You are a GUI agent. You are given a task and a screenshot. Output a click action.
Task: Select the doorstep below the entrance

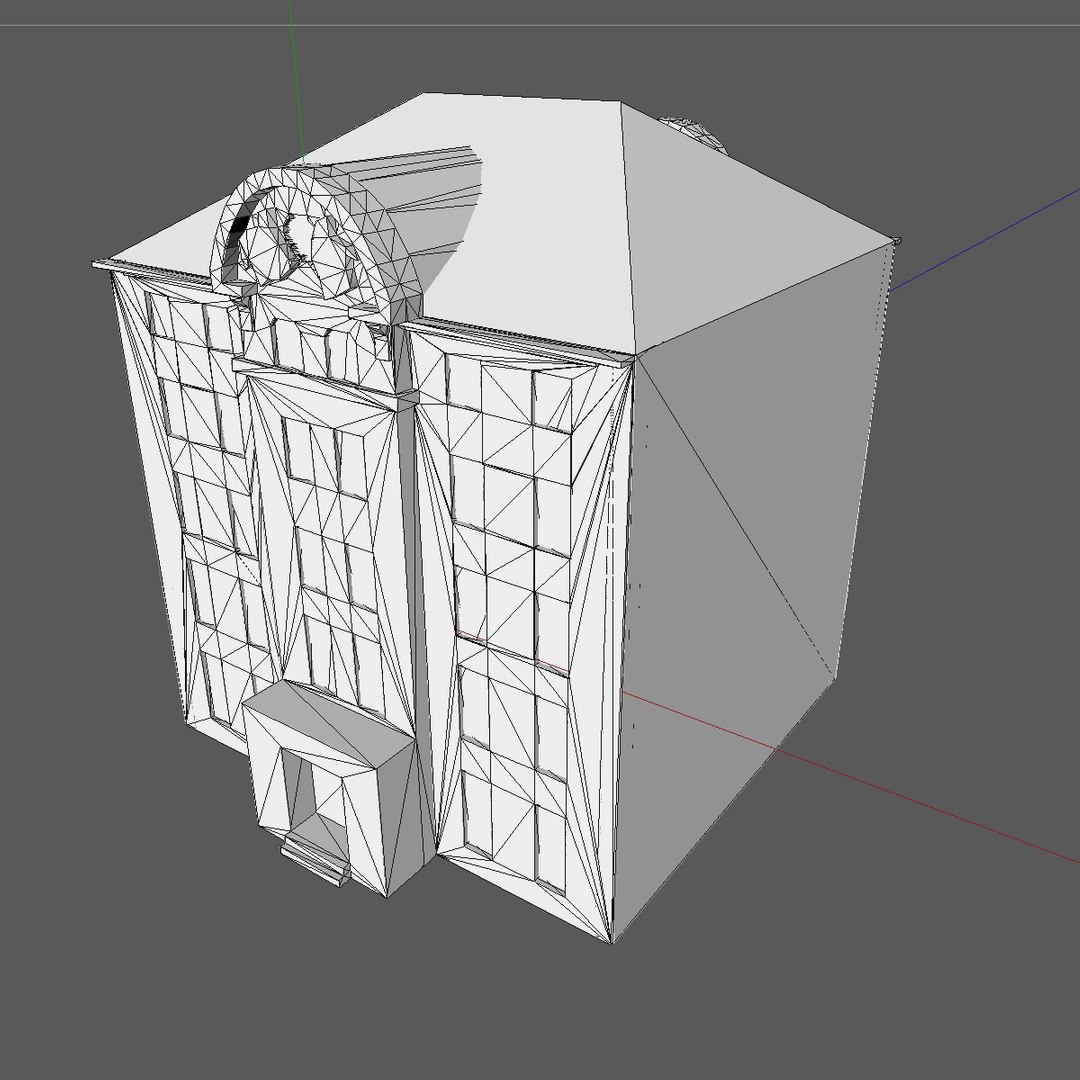click(x=317, y=860)
